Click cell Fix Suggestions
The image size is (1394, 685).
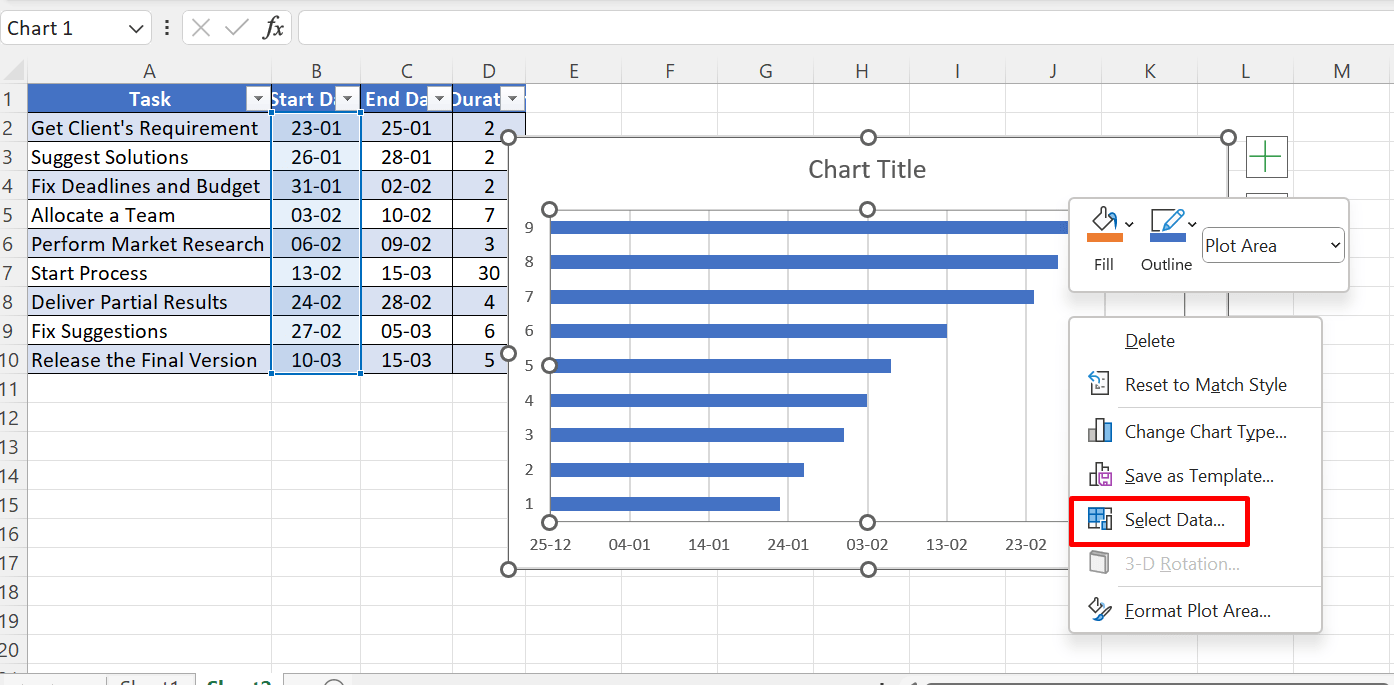tap(149, 331)
